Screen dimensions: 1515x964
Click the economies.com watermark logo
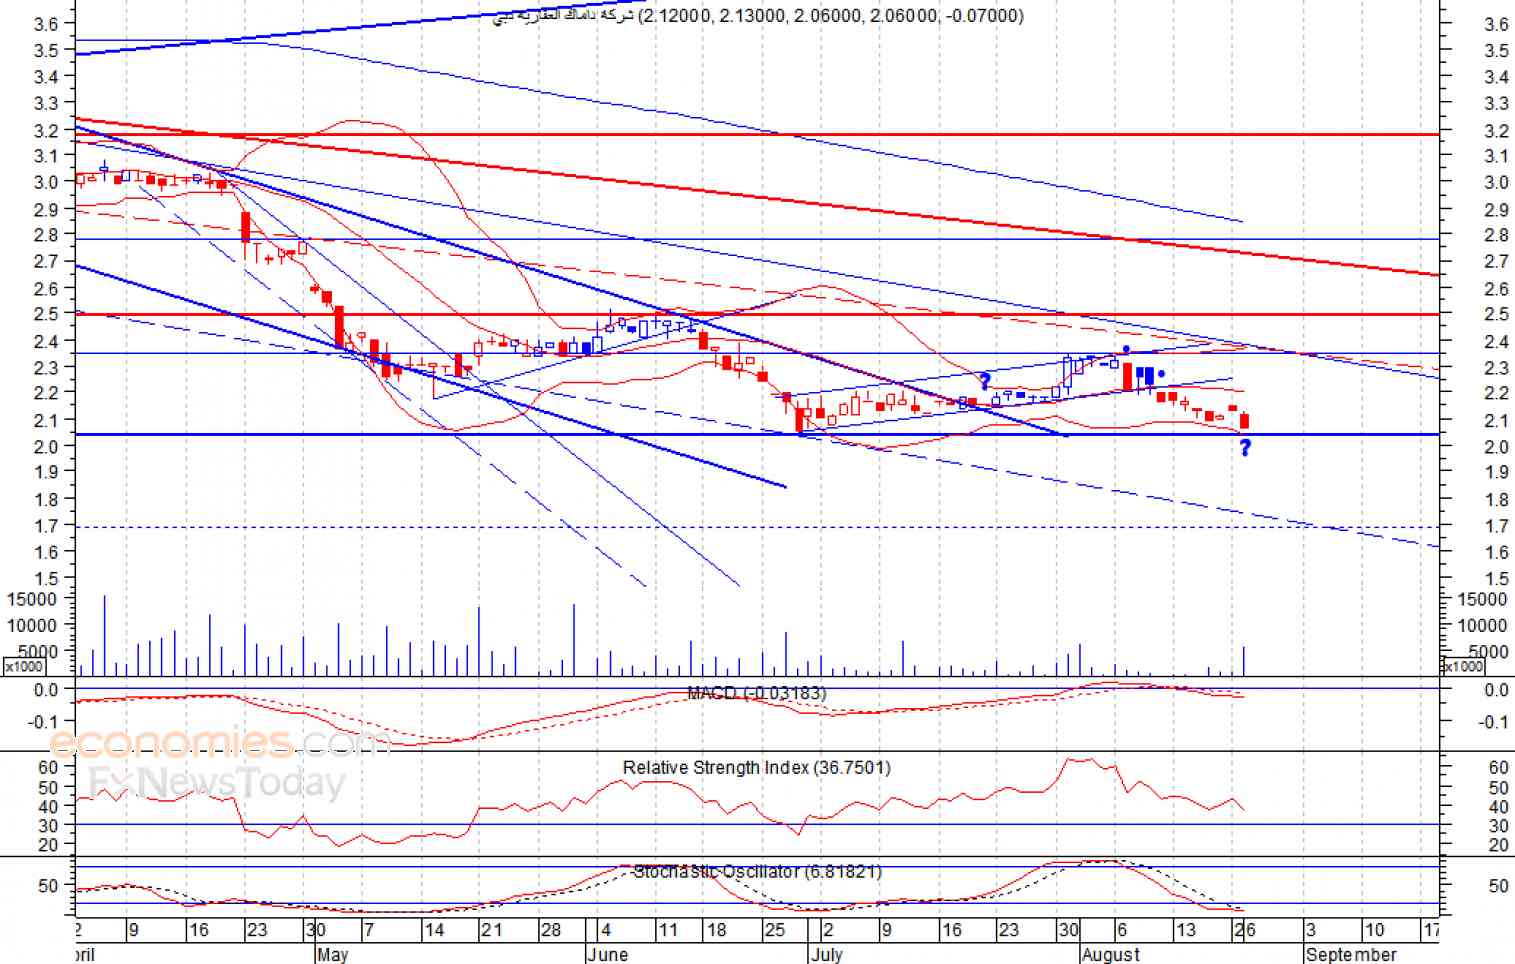[220, 743]
